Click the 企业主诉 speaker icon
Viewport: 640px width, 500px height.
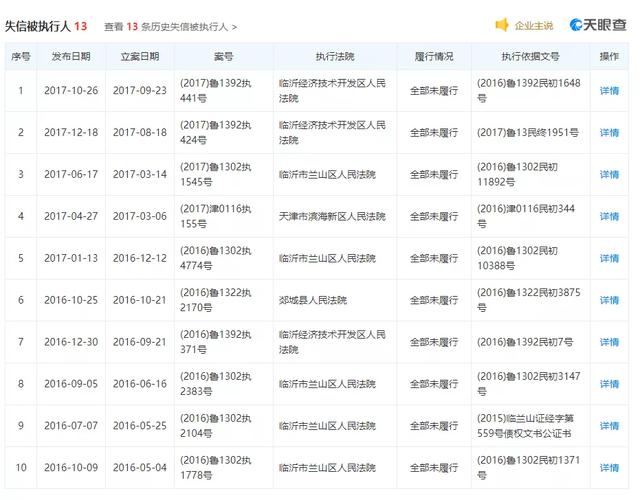pyautogui.click(x=502, y=25)
